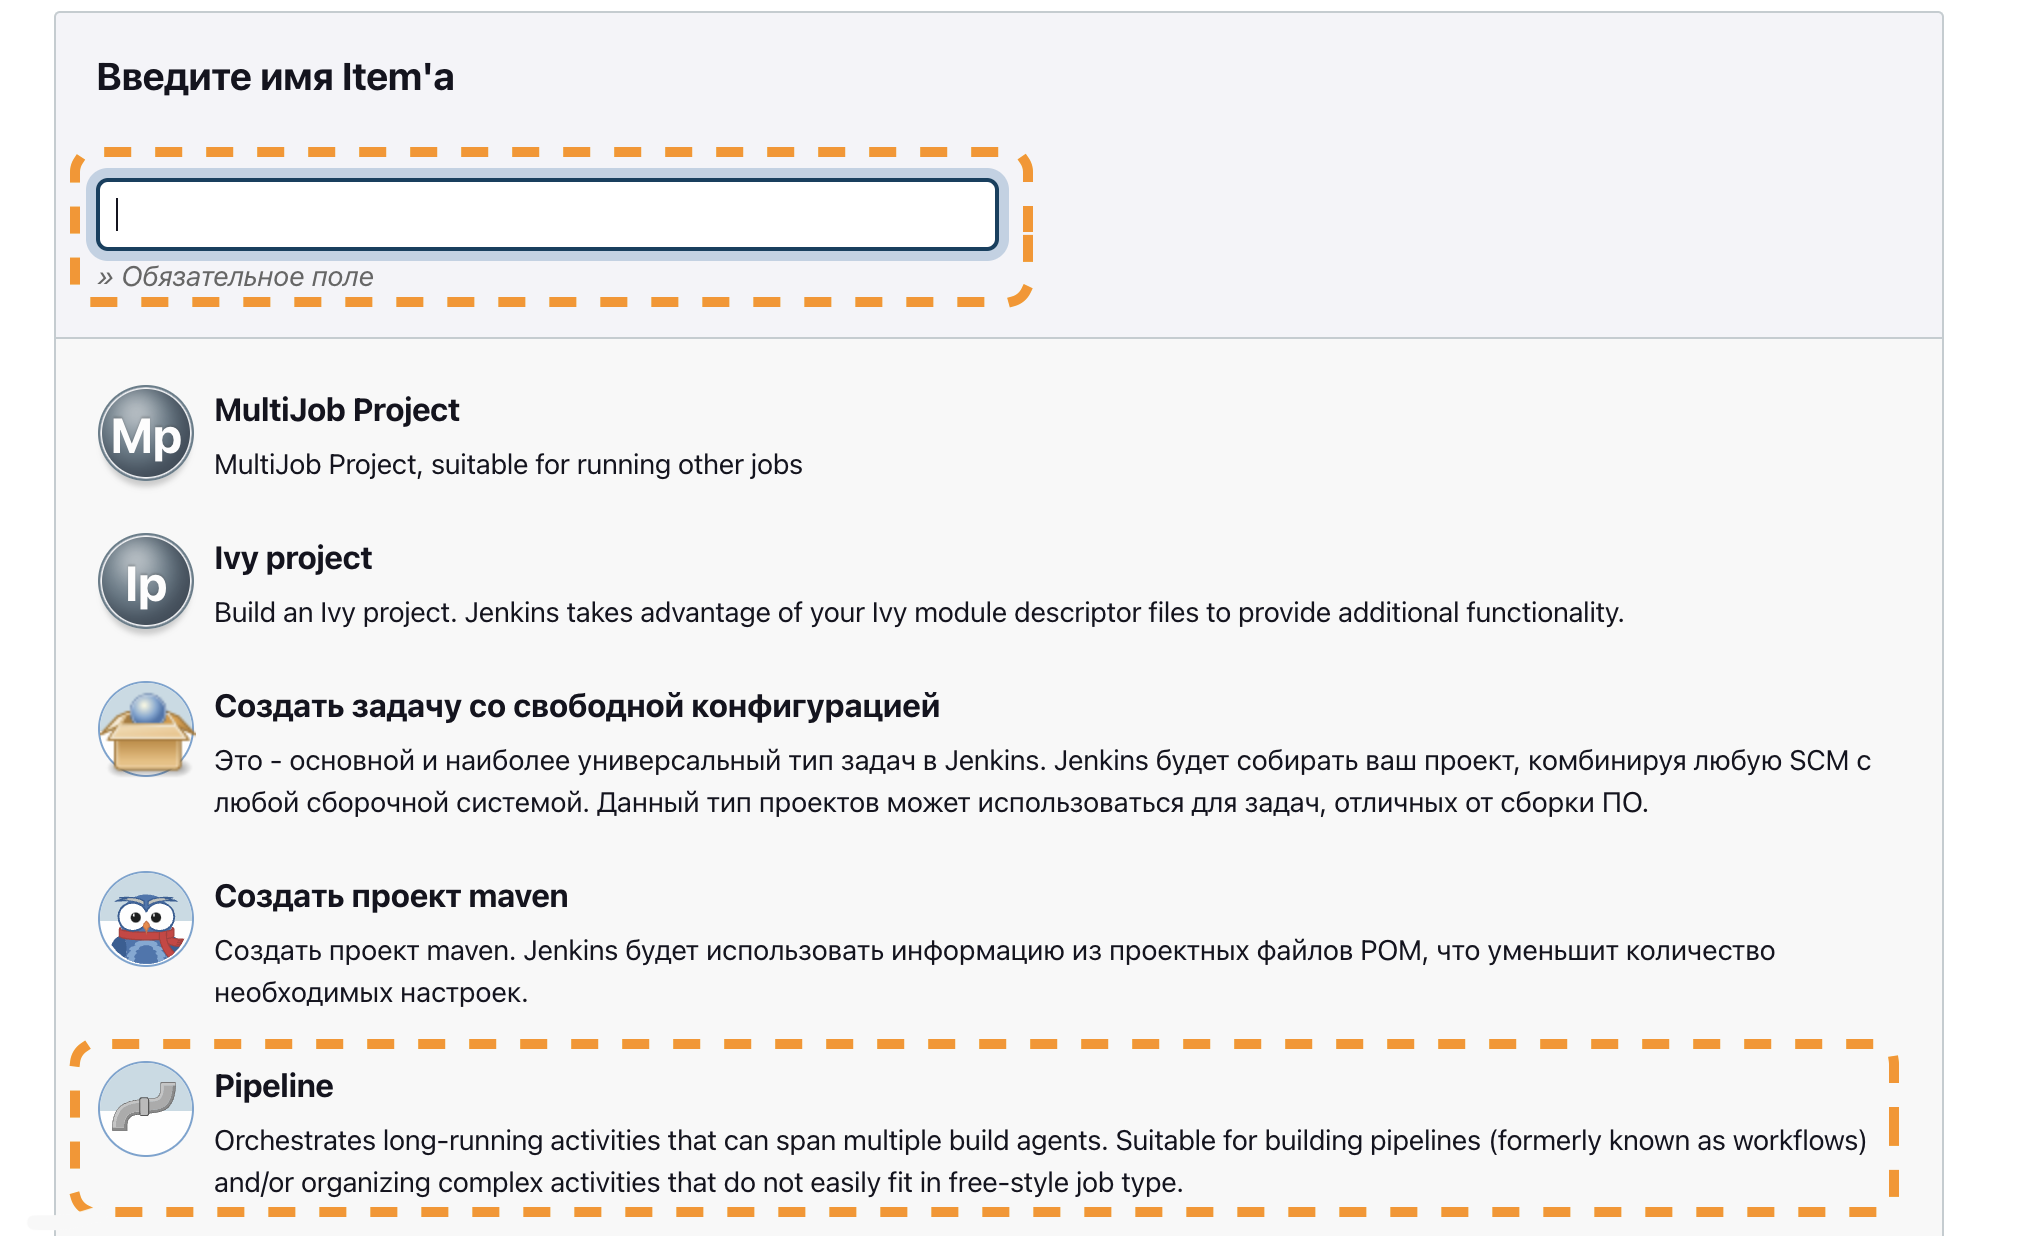Select the Pipeline item title
Screen dimensions: 2034x1236
click(273, 1086)
